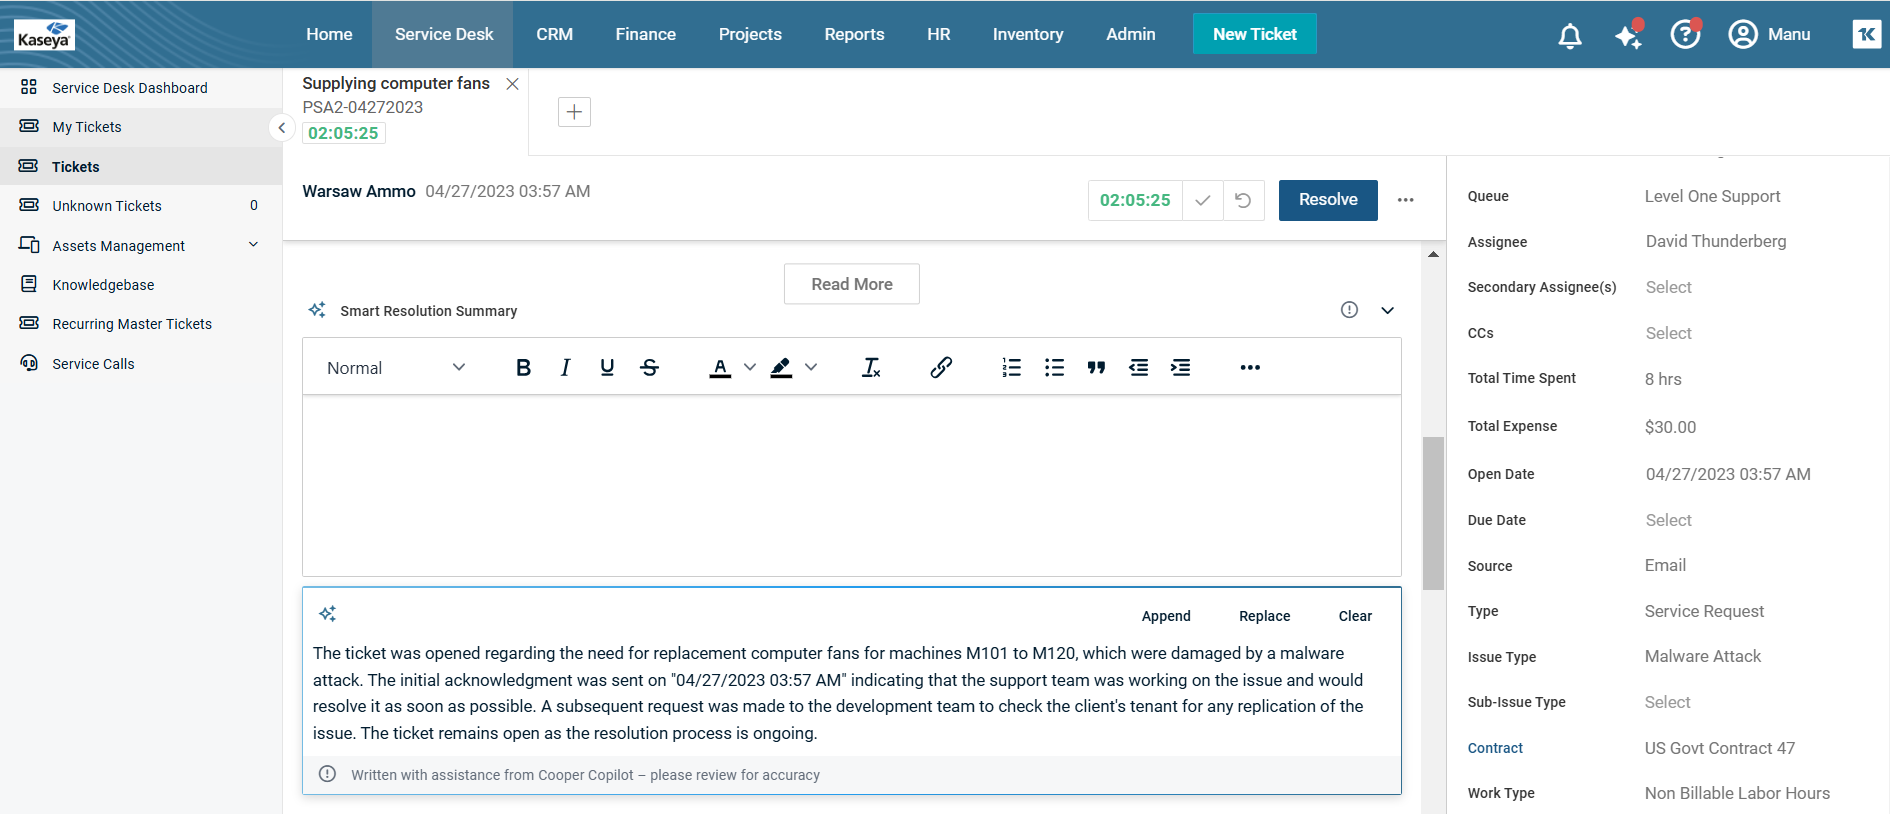Viewport: 1890px width, 814px height.
Task: Toggle italic formatting
Action: point(565,368)
